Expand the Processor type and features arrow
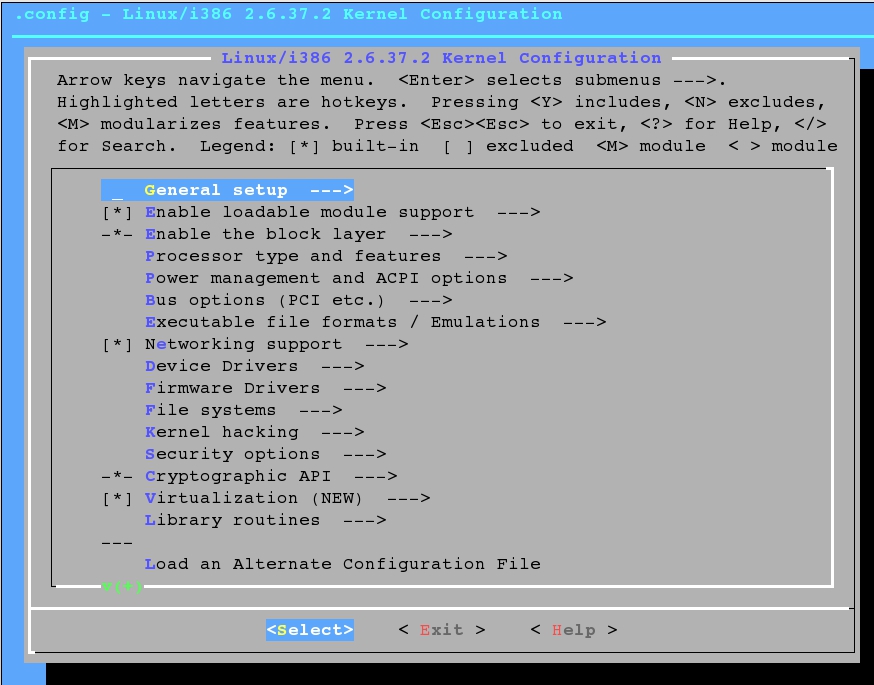 coord(486,256)
